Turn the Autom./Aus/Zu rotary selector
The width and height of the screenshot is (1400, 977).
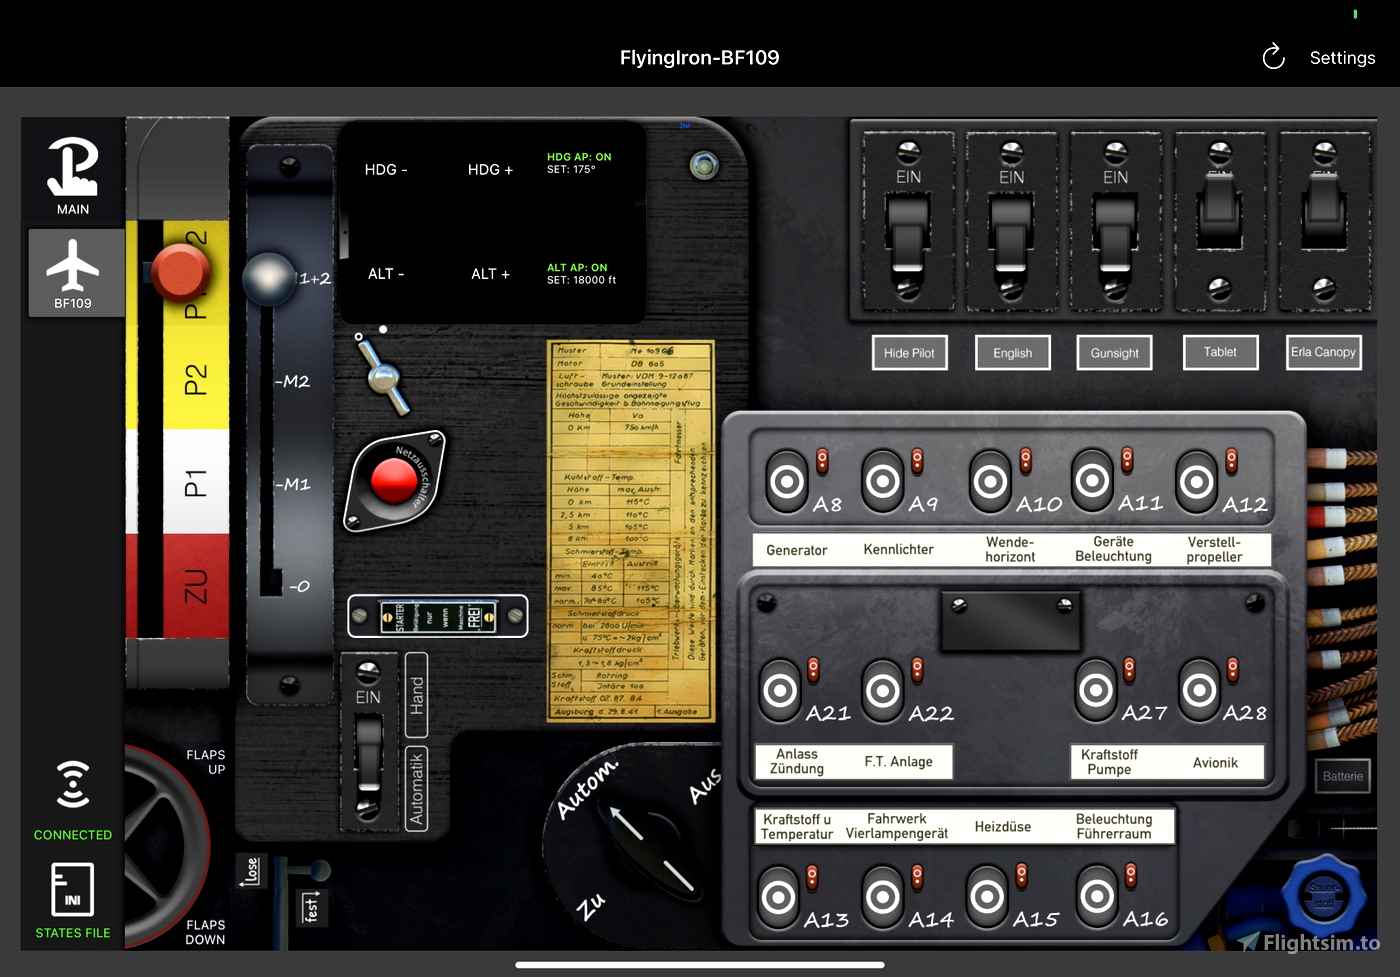[x=650, y=850]
